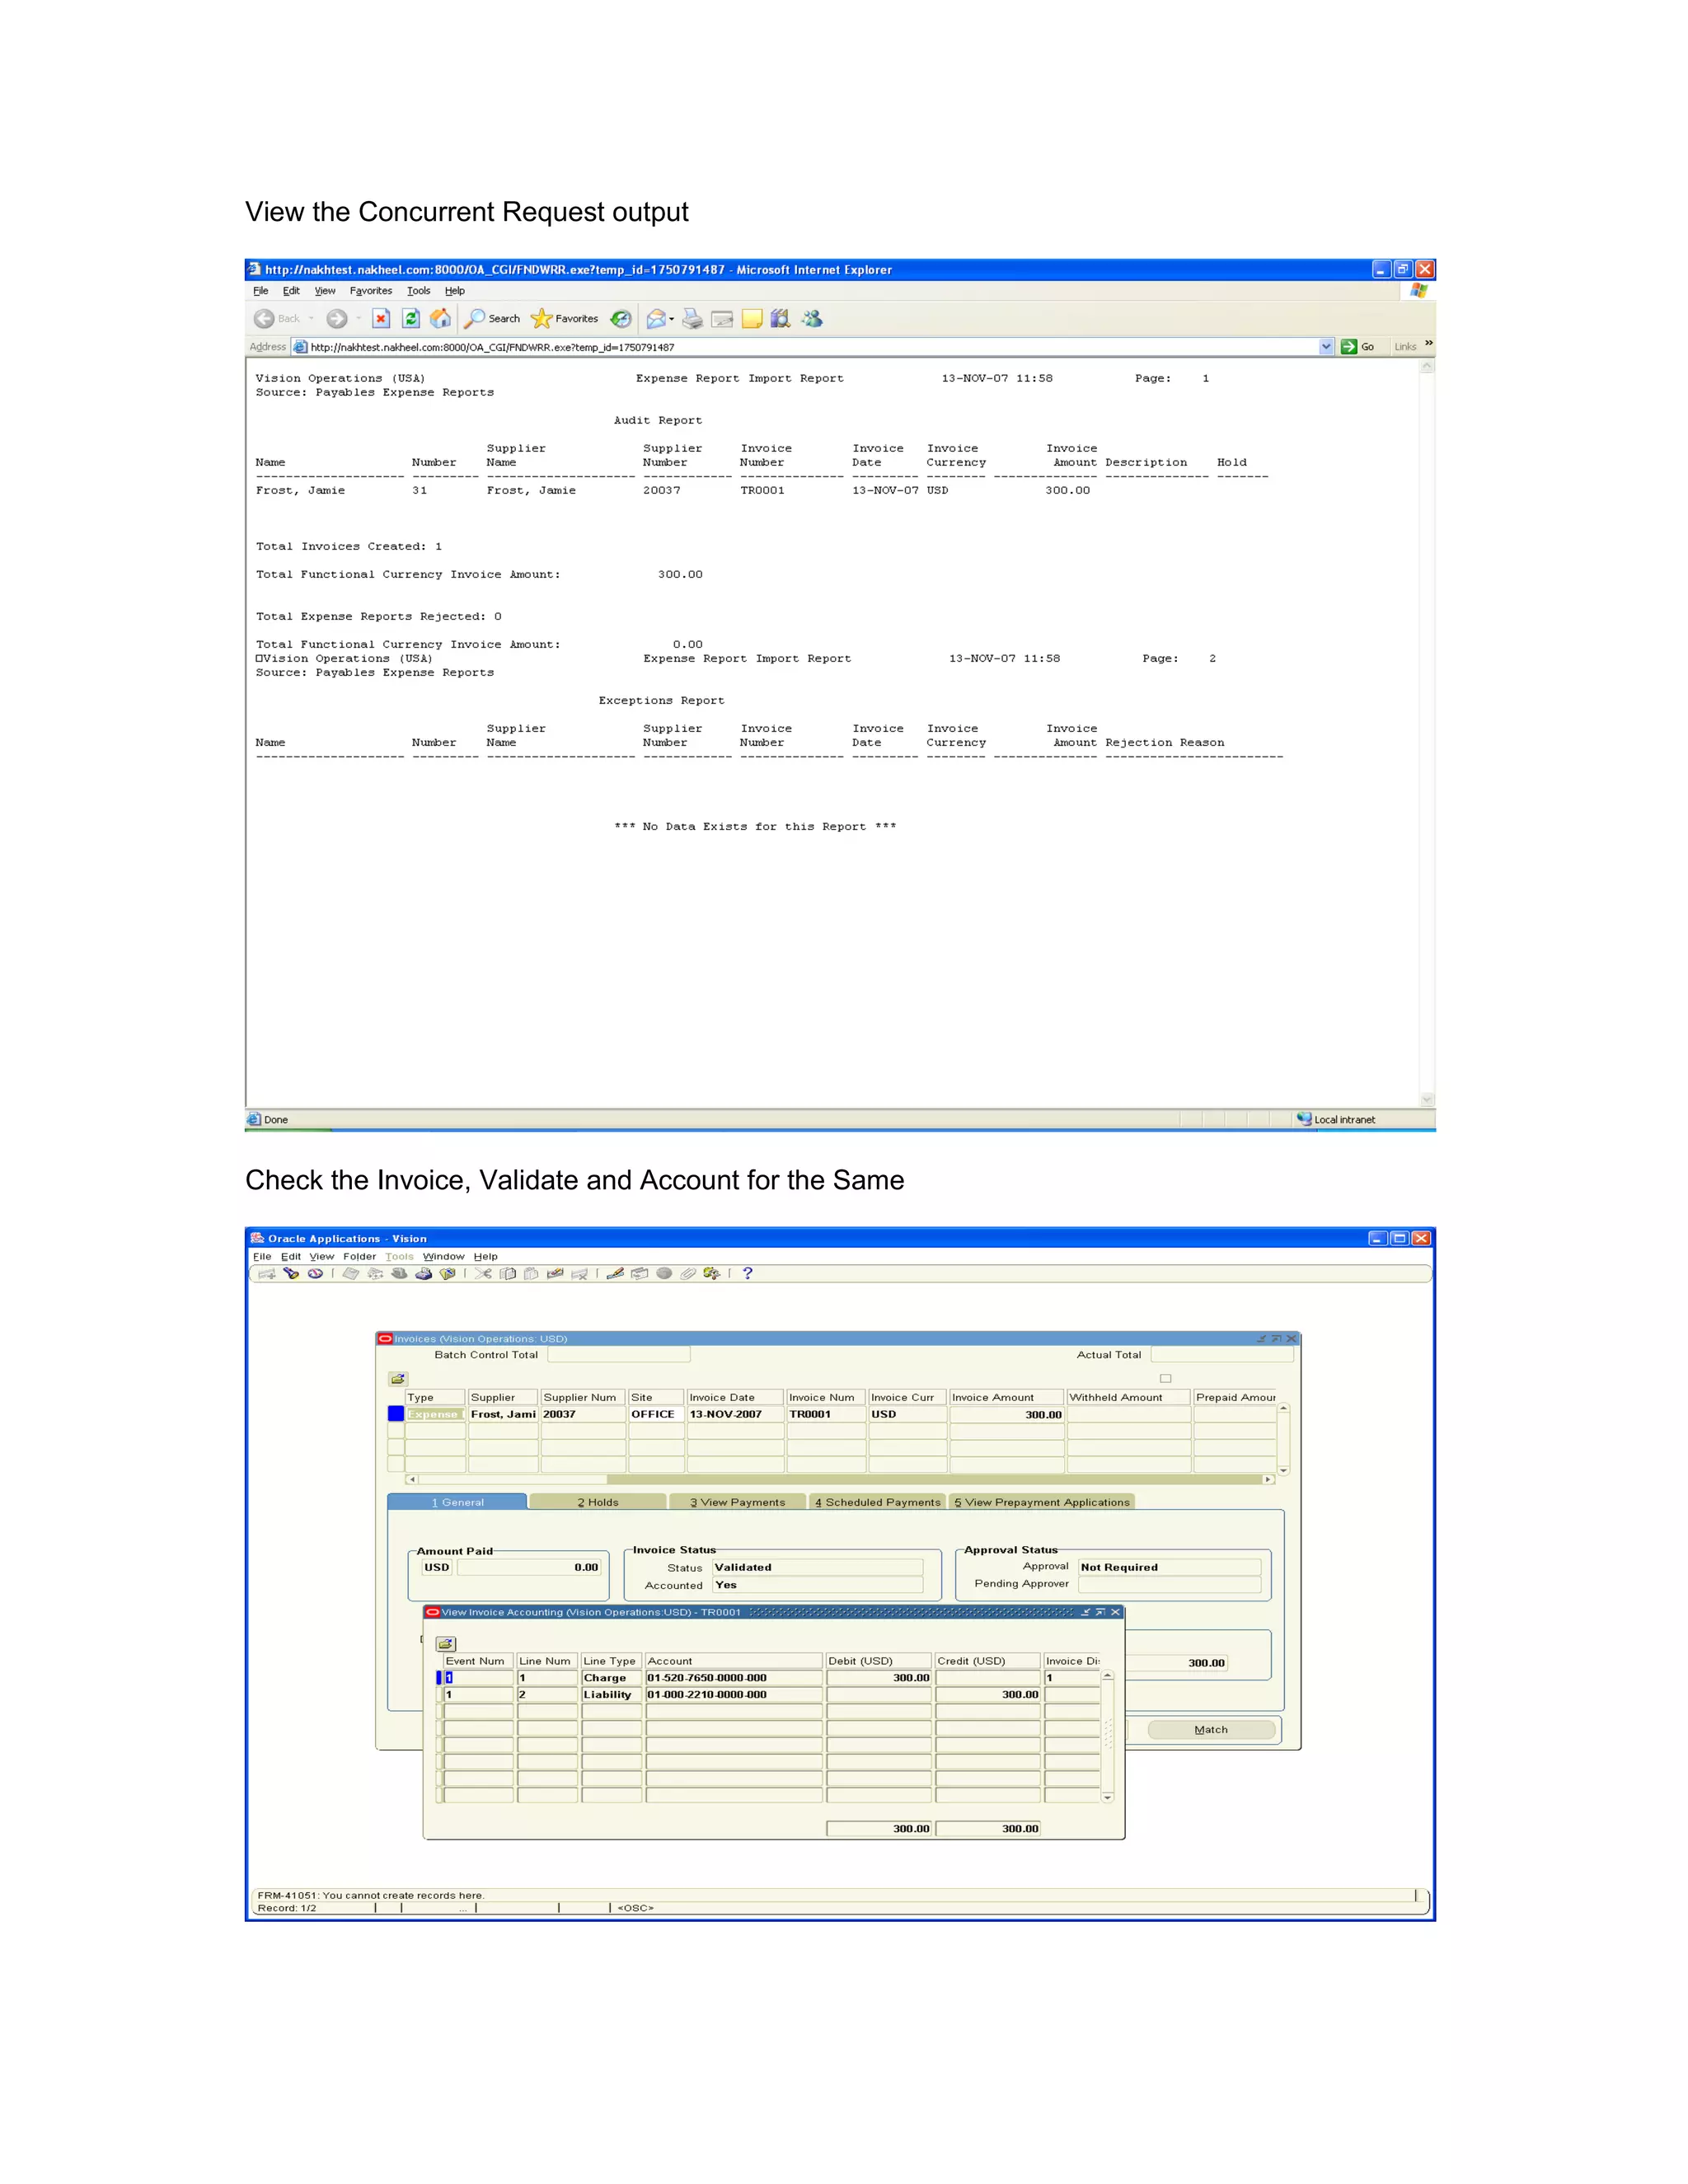Switch to 5 View Prepayment Applications tab
This screenshot has height=2184, width=1688.
[1042, 1502]
